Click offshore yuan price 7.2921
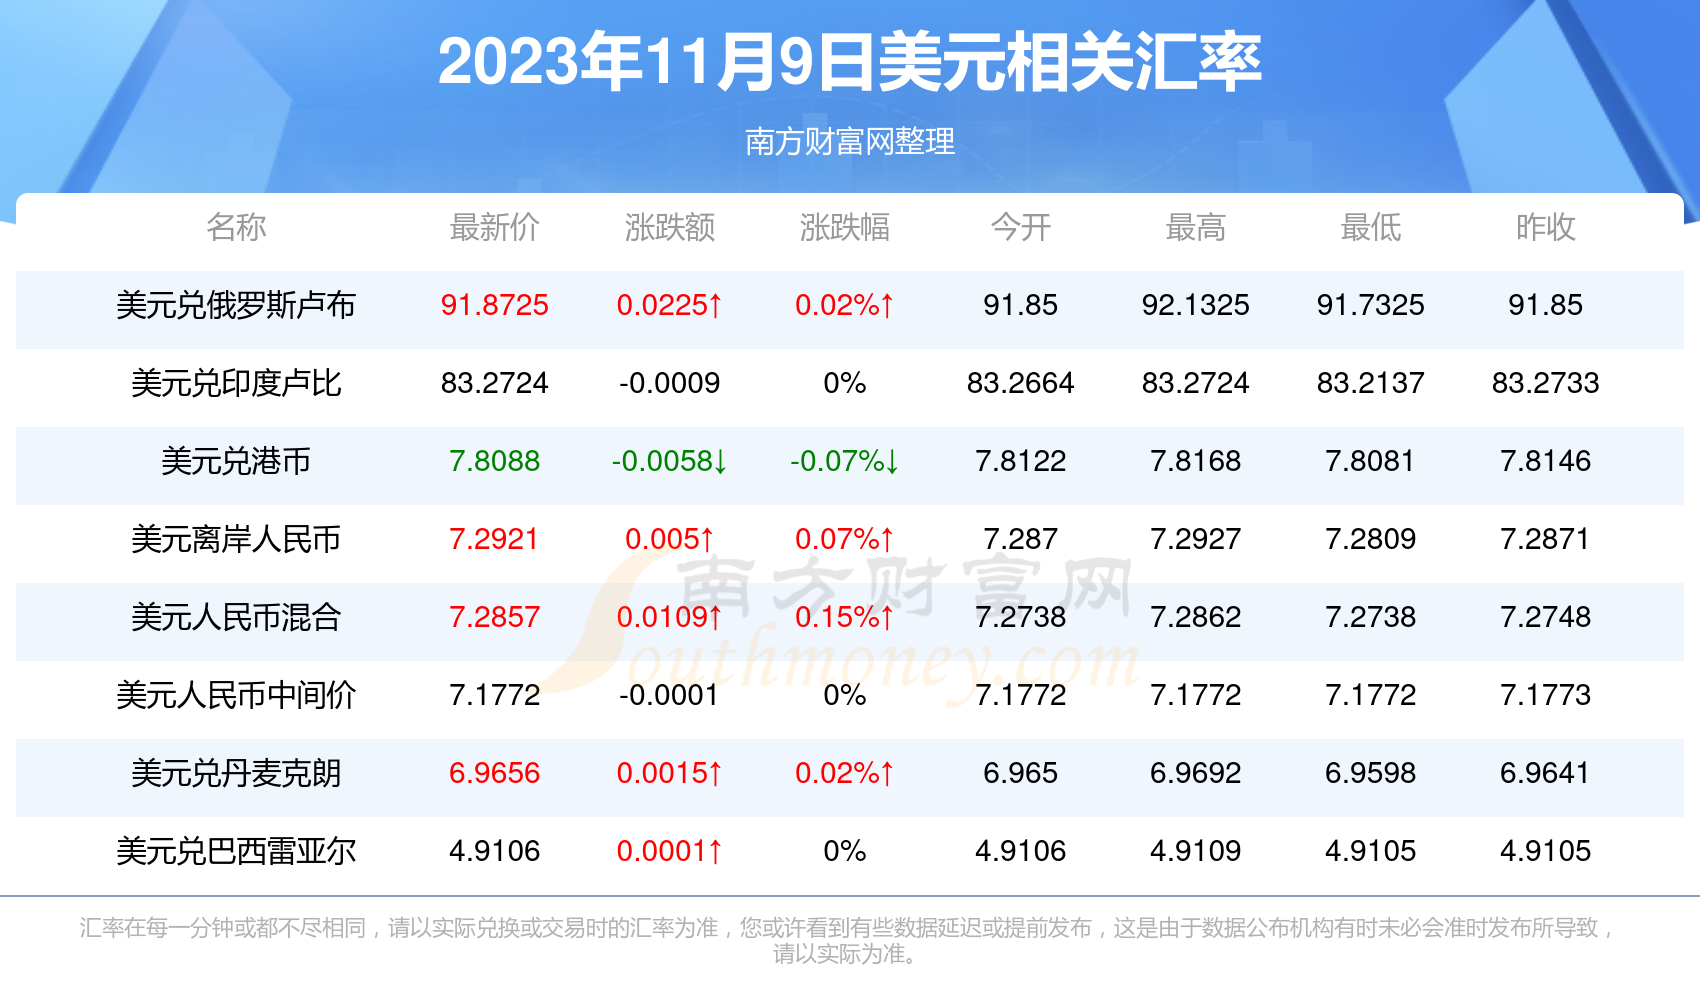1700x1000 pixels. click(495, 539)
